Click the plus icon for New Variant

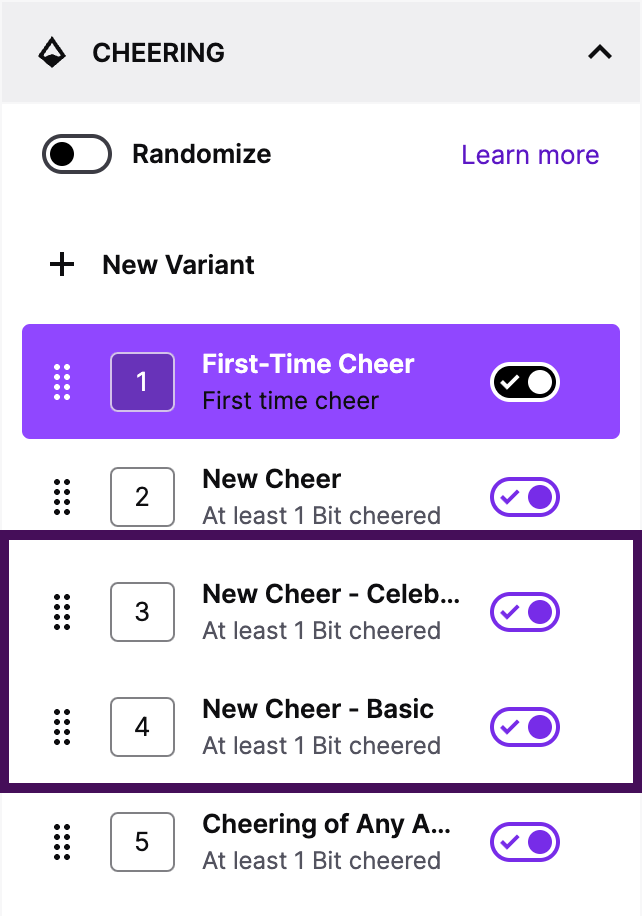tap(63, 265)
